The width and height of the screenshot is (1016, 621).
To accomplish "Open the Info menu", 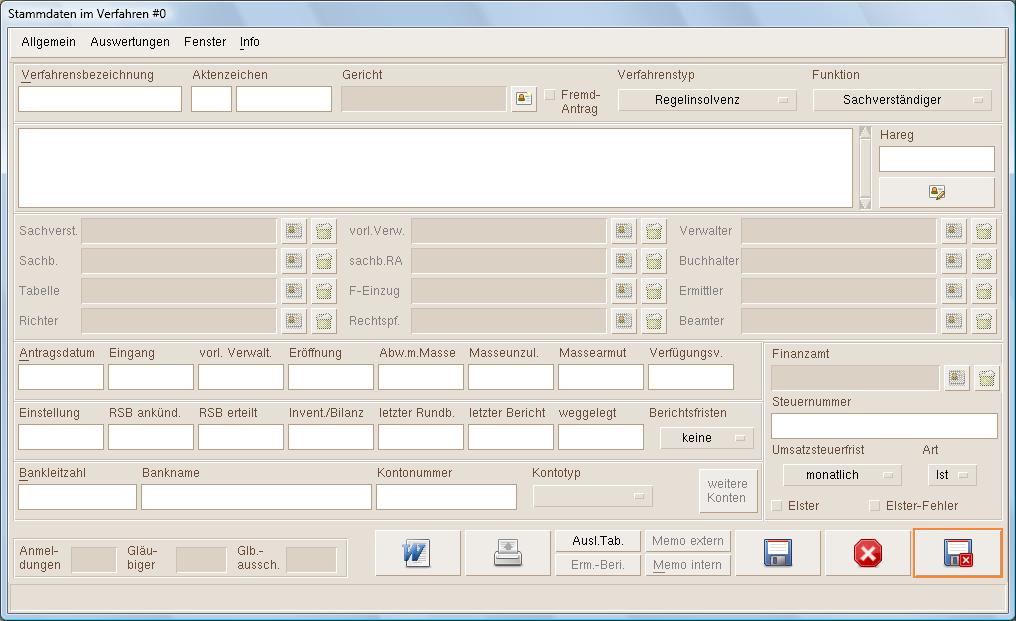I will tap(249, 42).
